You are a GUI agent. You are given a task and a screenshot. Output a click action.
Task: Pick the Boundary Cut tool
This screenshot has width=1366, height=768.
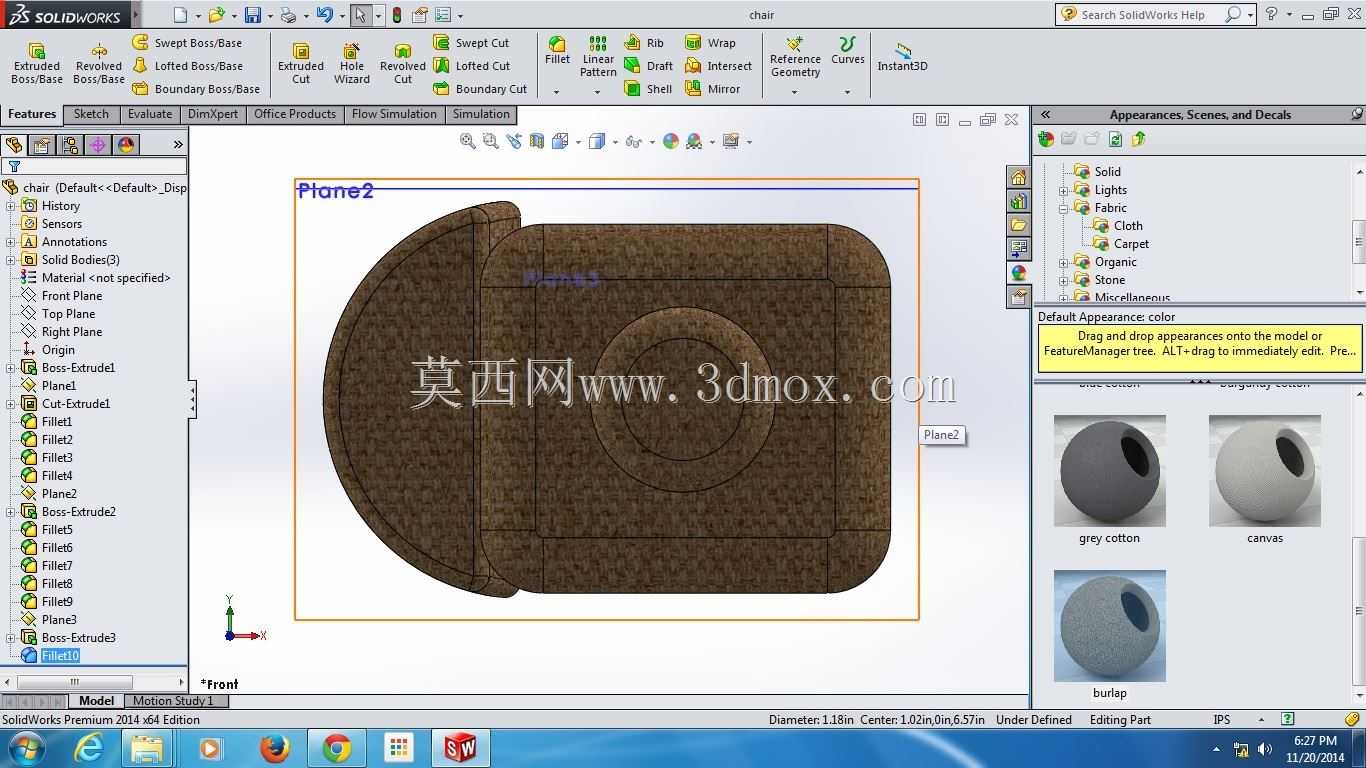[480, 89]
